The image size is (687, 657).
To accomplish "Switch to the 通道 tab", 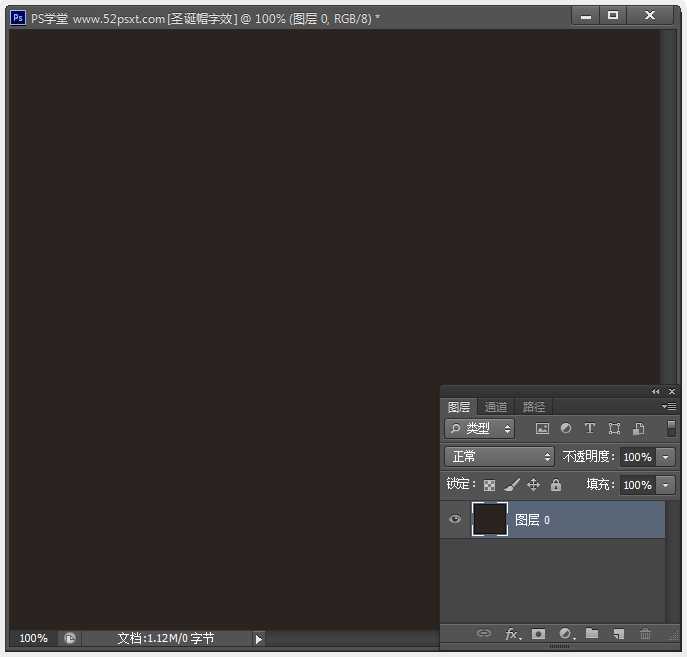I will pyautogui.click(x=496, y=407).
